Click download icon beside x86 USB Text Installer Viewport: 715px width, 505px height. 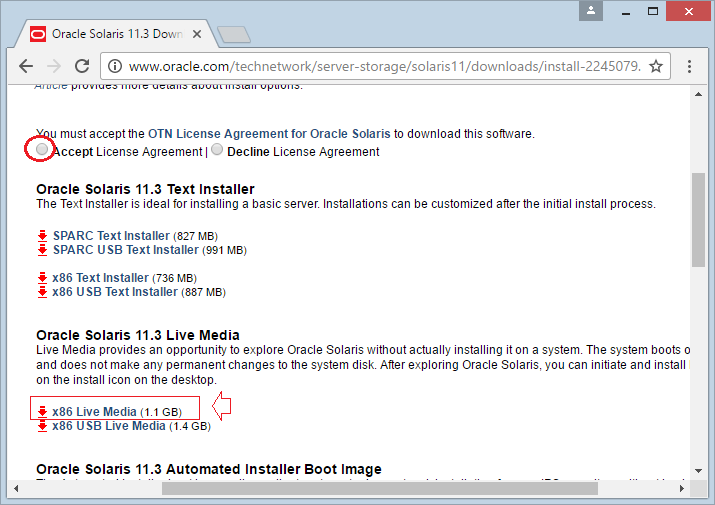point(42,292)
